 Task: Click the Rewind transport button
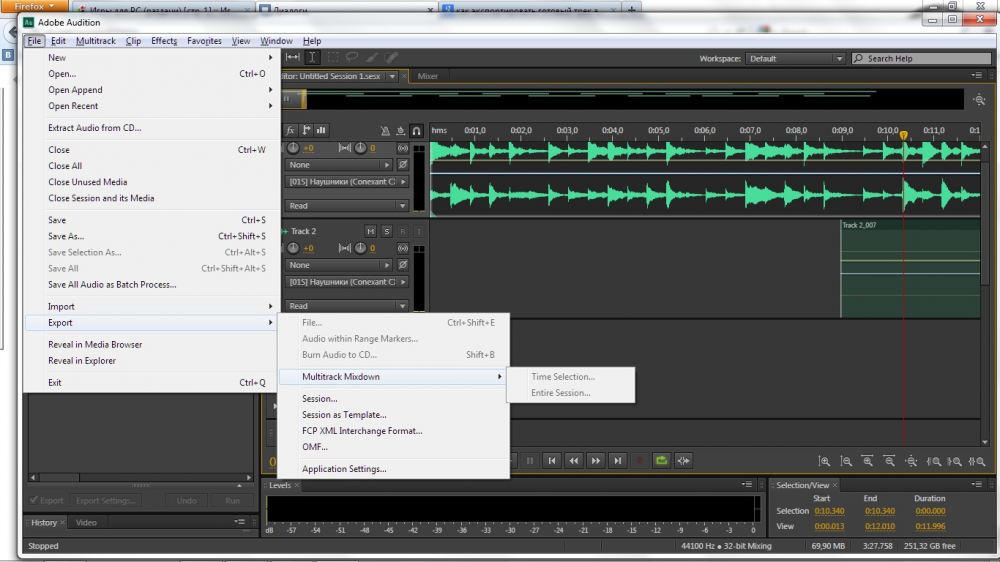tap(573, 461)
